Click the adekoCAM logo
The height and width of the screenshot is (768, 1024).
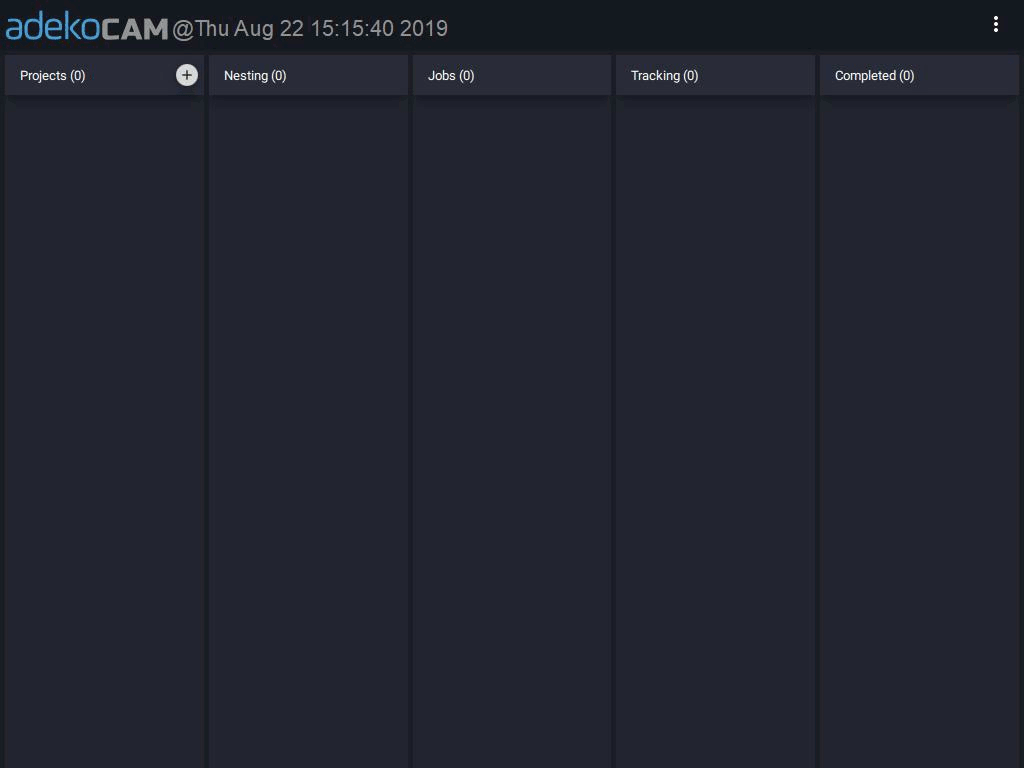point(87,28)
